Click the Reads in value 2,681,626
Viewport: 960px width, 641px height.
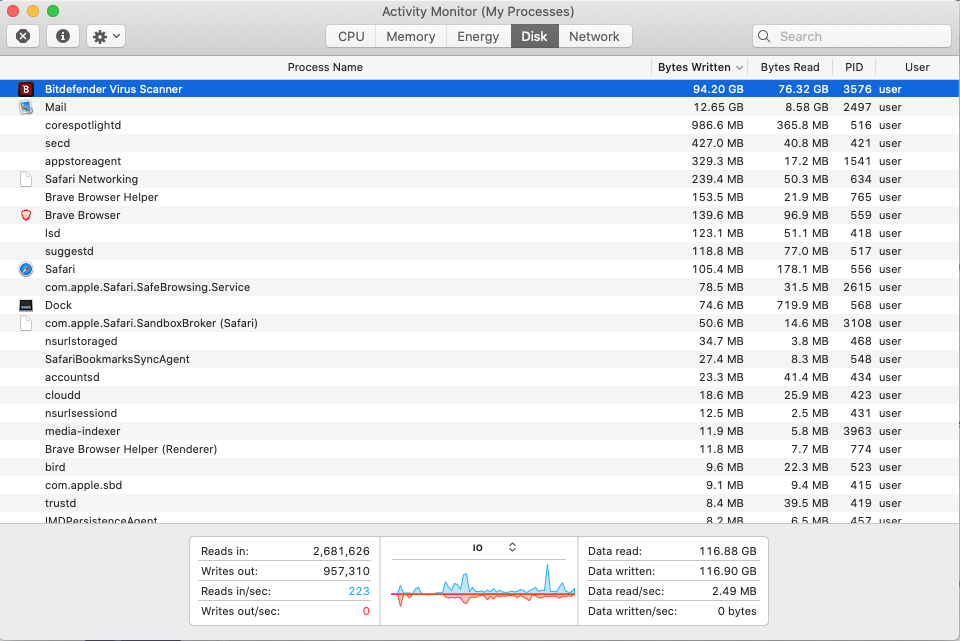(341, 551)
